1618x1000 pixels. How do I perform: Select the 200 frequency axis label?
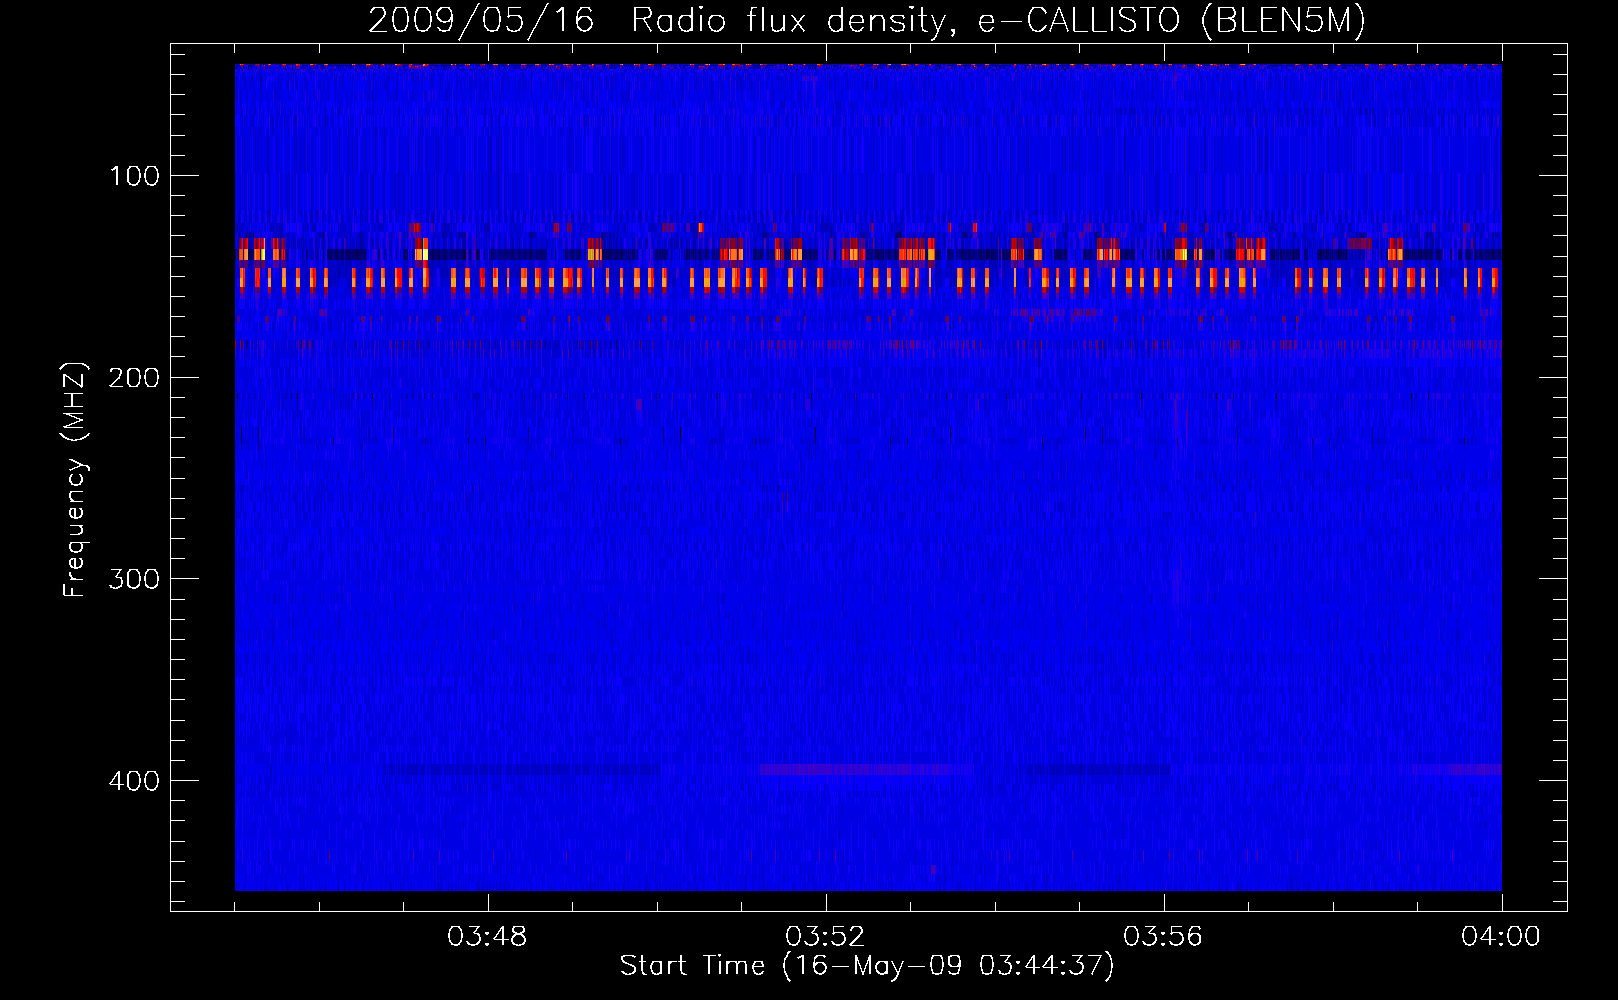(135, 378)
